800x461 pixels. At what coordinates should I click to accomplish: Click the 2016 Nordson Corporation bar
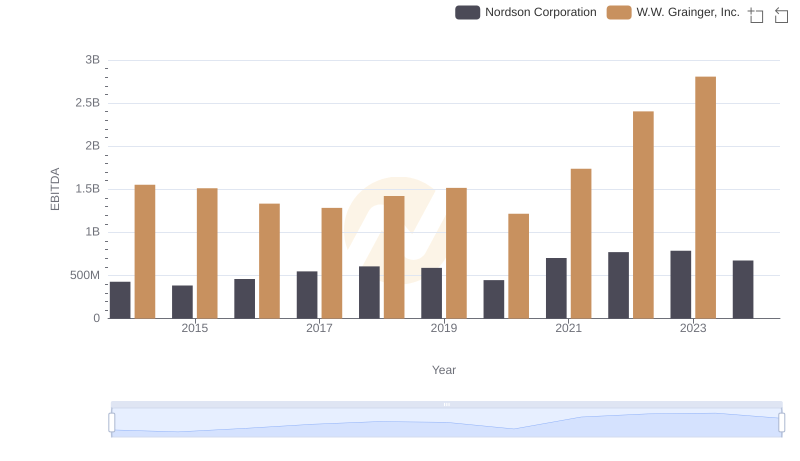coord(244,299)
